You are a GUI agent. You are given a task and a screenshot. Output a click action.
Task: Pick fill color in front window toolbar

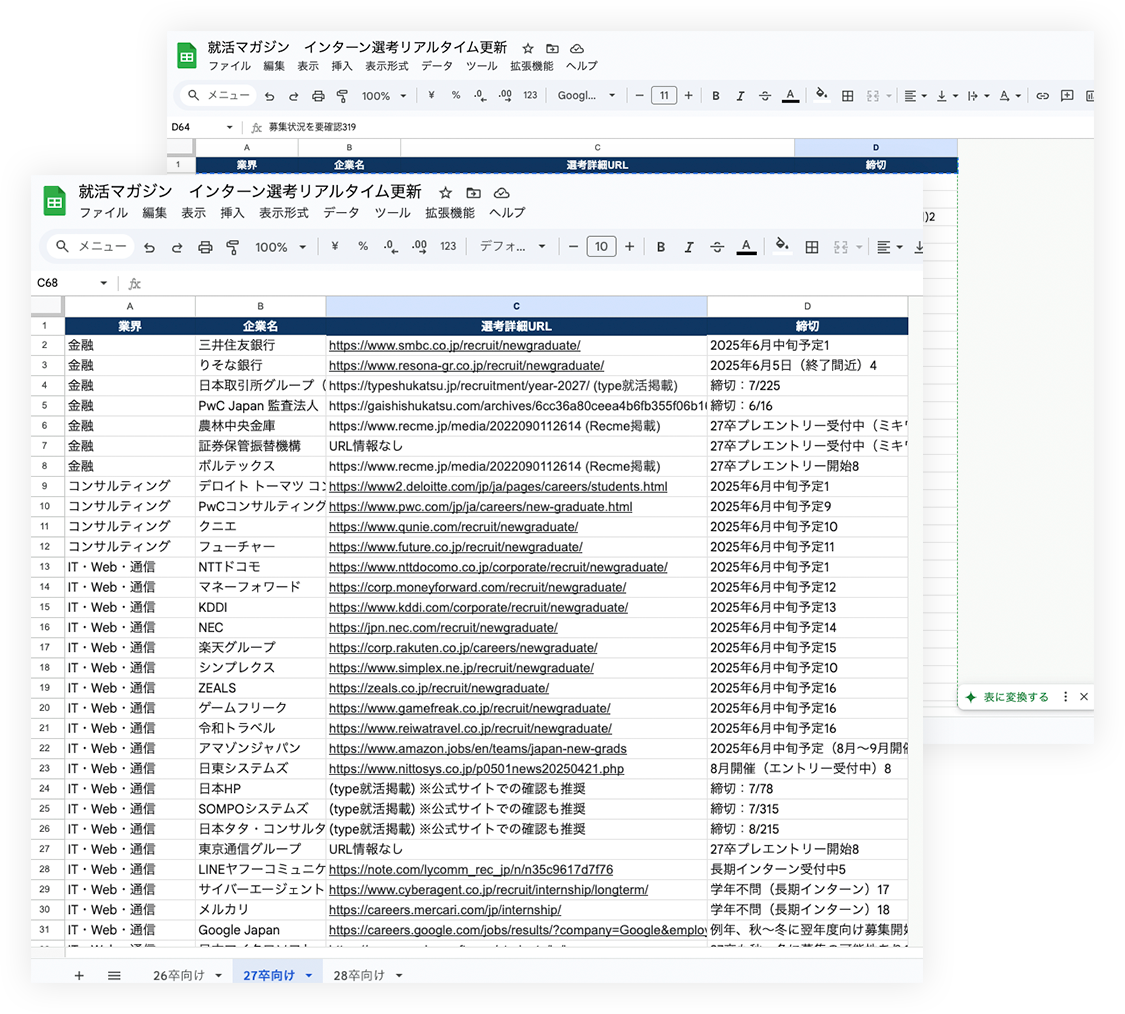coord(782,246)
